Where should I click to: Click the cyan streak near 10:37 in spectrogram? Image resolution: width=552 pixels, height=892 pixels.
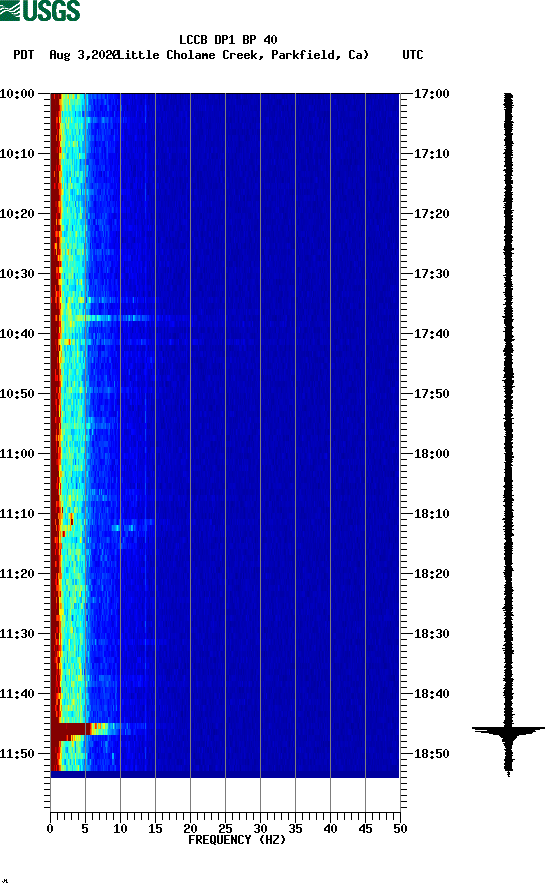pyautogui.click(x=114, y=318)
